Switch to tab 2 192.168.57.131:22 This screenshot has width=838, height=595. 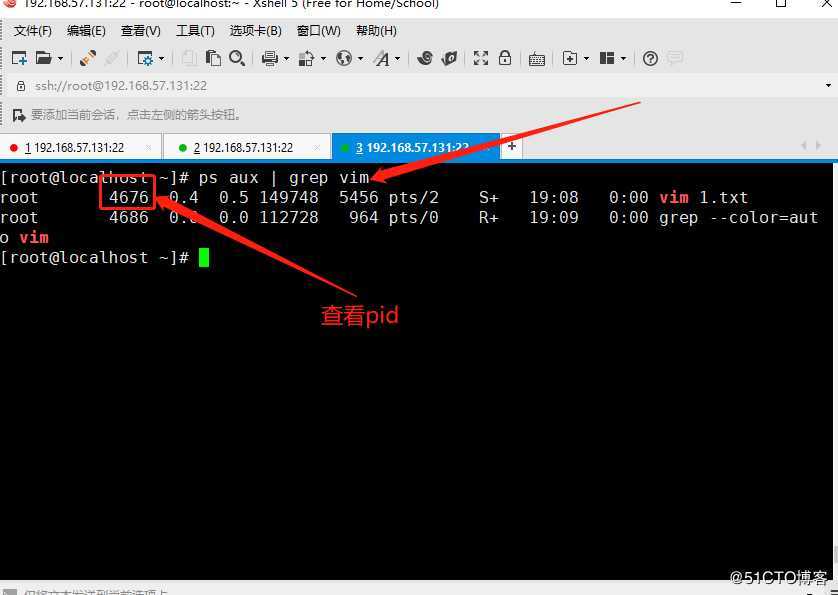coord(243,148)
